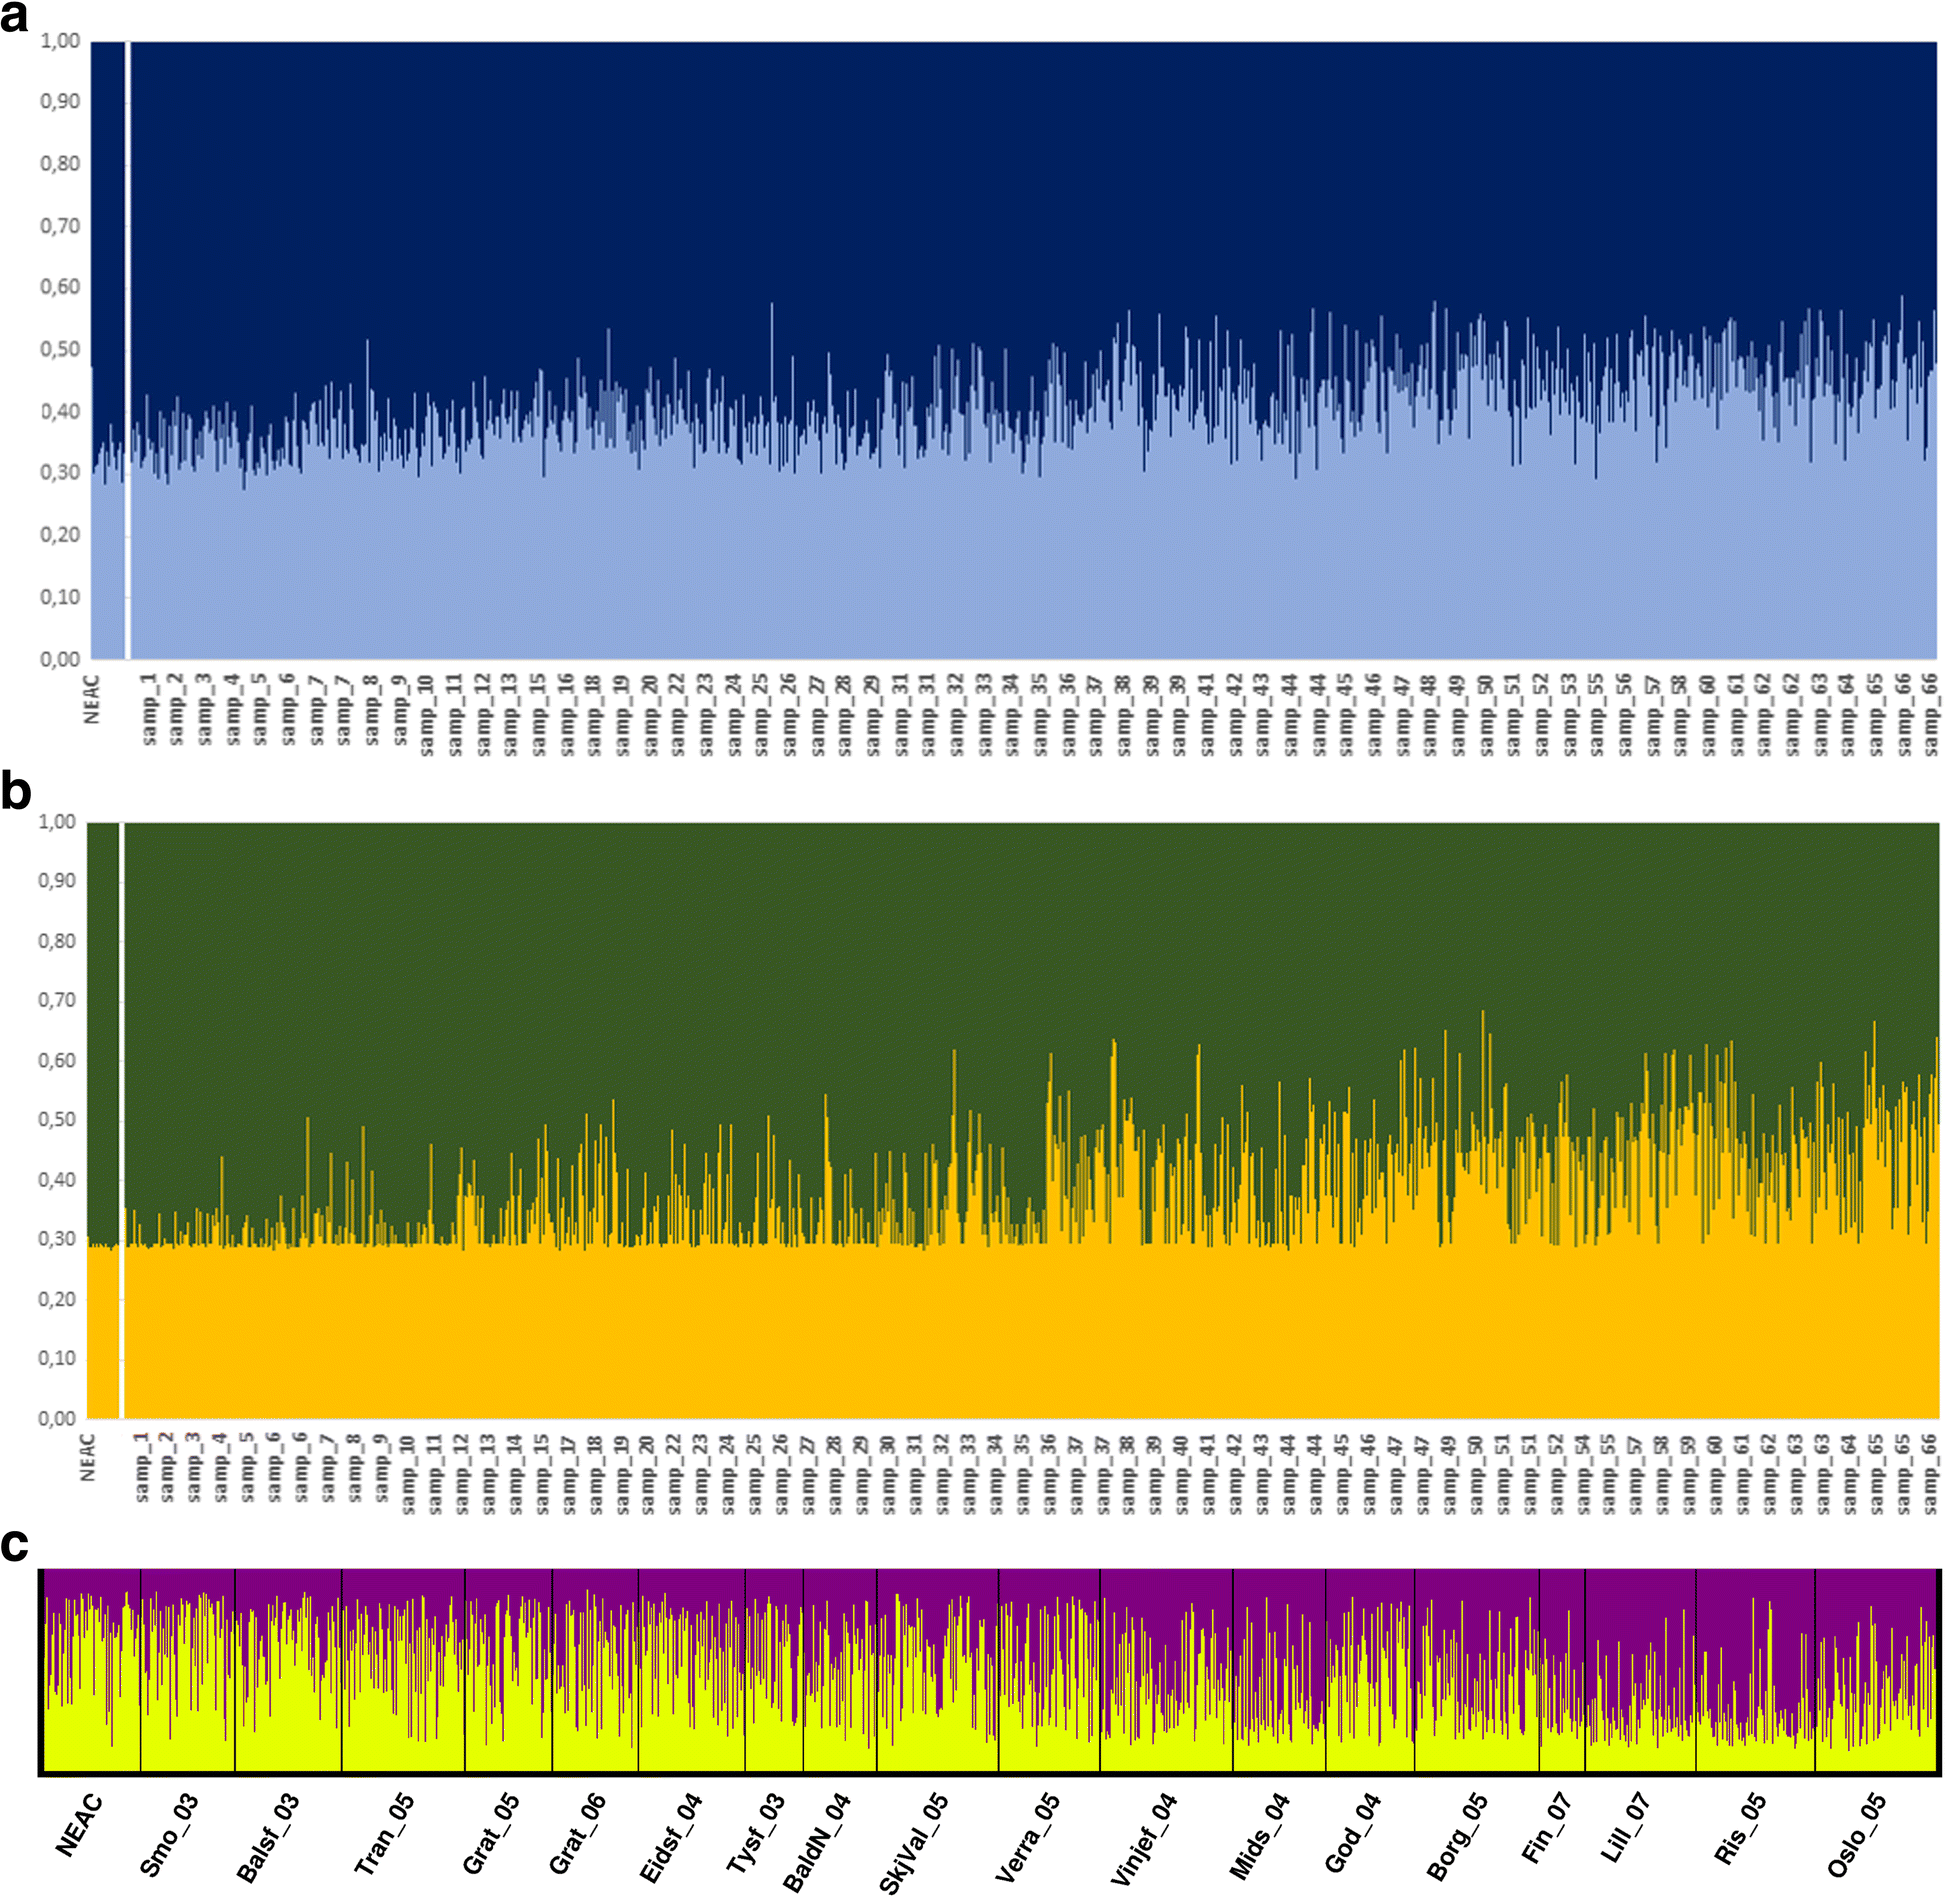1946x1897 pixels.
Task: Select the '1,00' axis value in panel b
Action: pos(57,822)
